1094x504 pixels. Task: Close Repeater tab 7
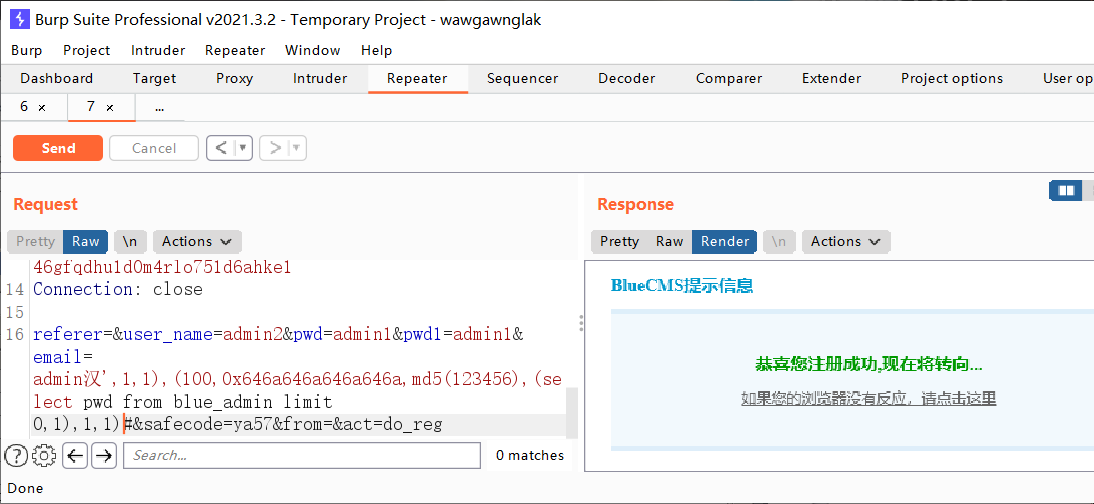(110, 108)
